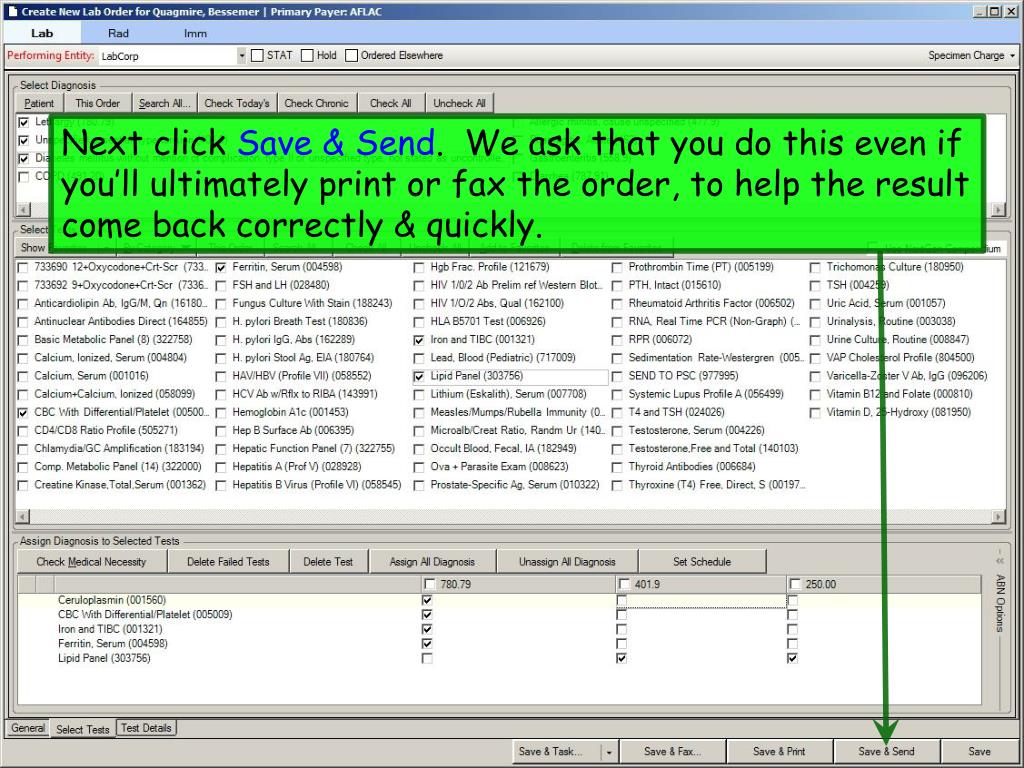Check Urinalysis, Routine (003038) test

[815, 322]
